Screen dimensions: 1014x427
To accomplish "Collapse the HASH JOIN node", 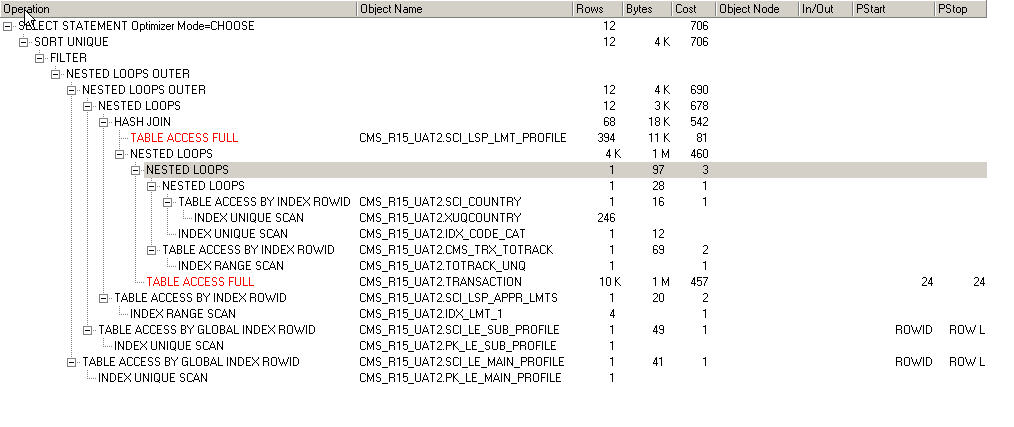I will coord(105,122).
